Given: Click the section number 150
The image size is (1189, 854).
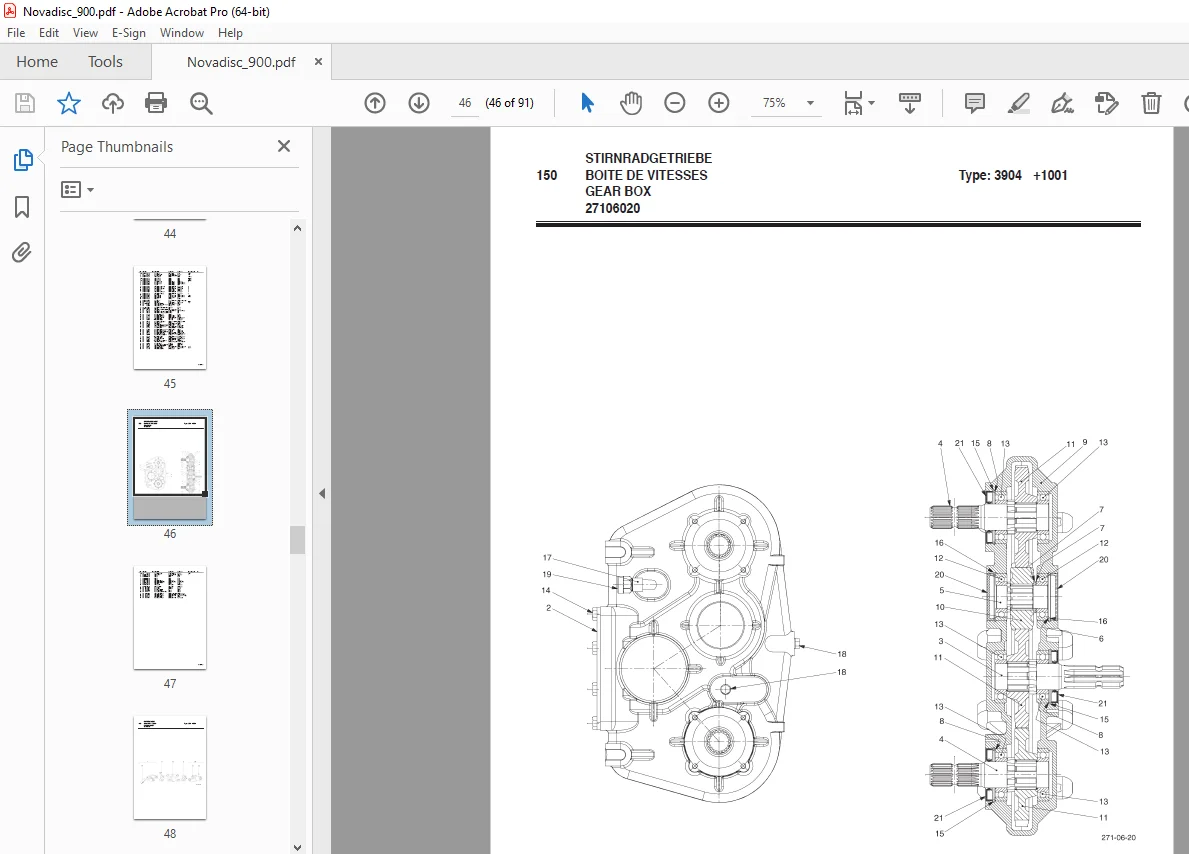Looking at the screenshot, I should click(x=547, y=175).
